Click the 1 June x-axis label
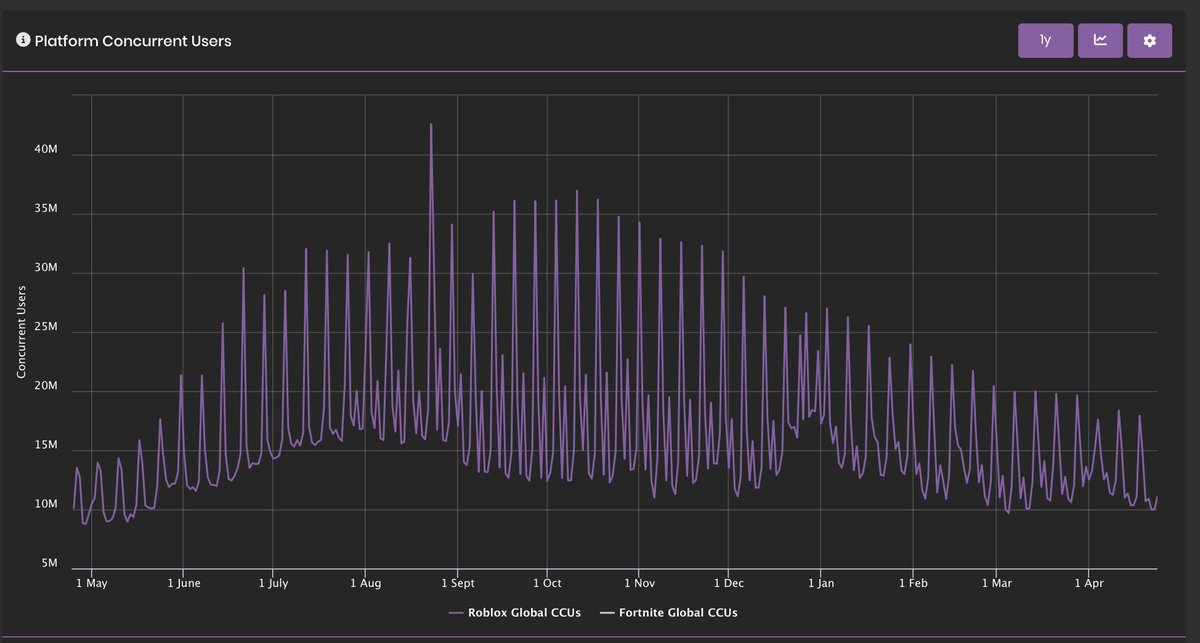1200x643 pixels. click(x=182, y=582)
